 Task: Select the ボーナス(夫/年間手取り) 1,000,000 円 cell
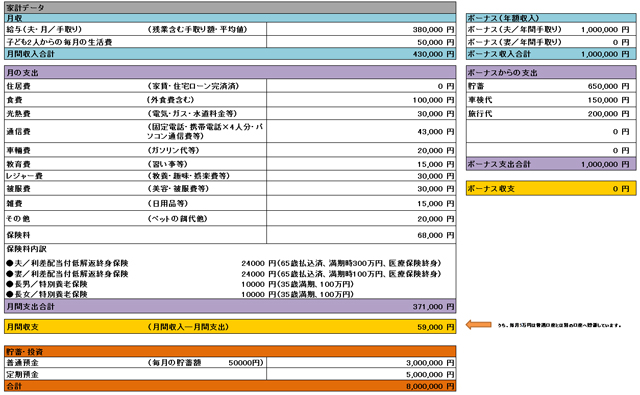tap(551, 29)
